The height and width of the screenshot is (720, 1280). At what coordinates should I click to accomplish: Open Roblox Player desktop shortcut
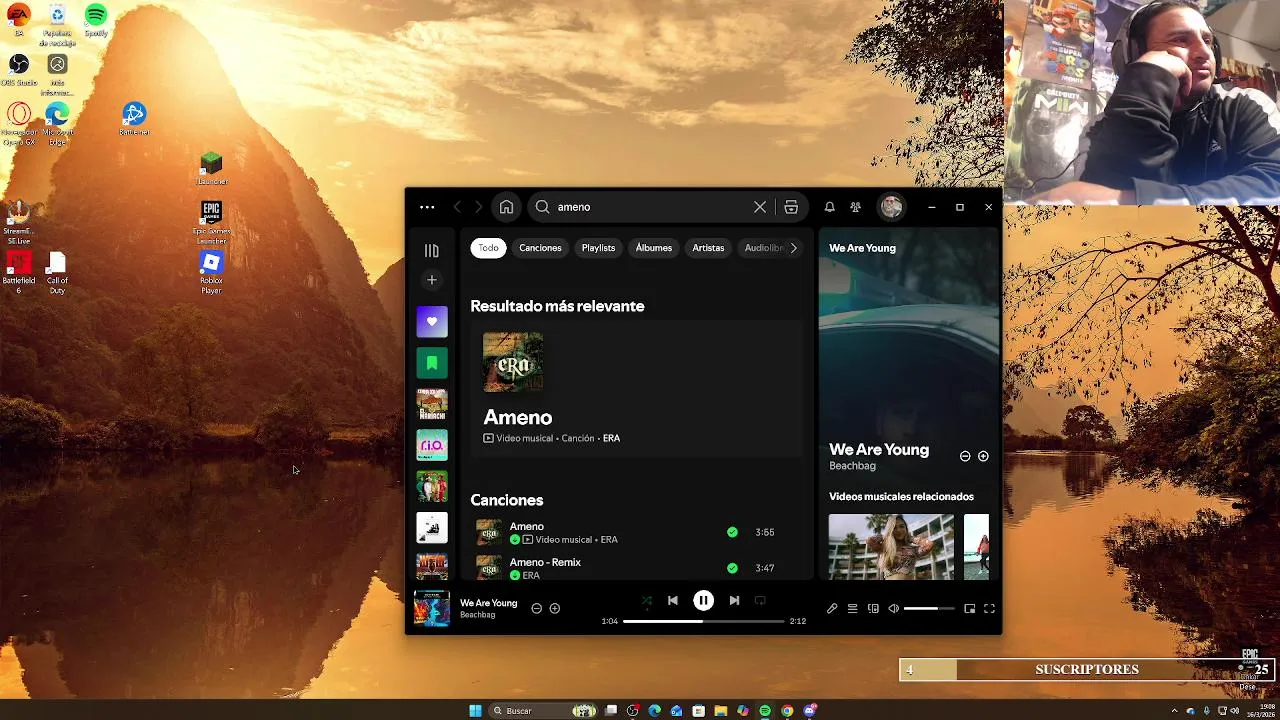click(x=211, y=272)
